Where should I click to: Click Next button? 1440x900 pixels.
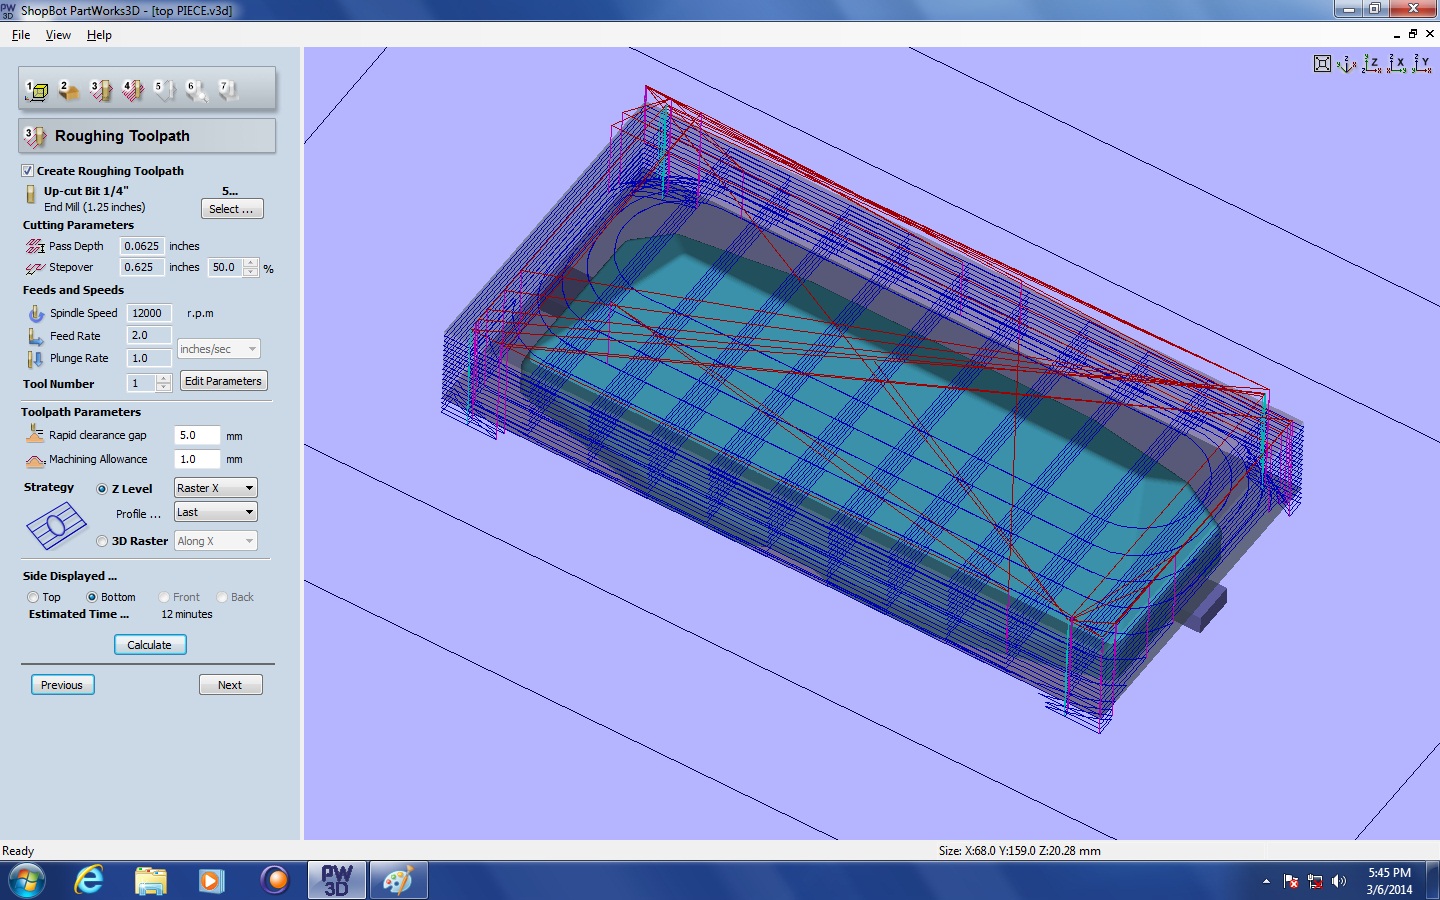point(231,685)
